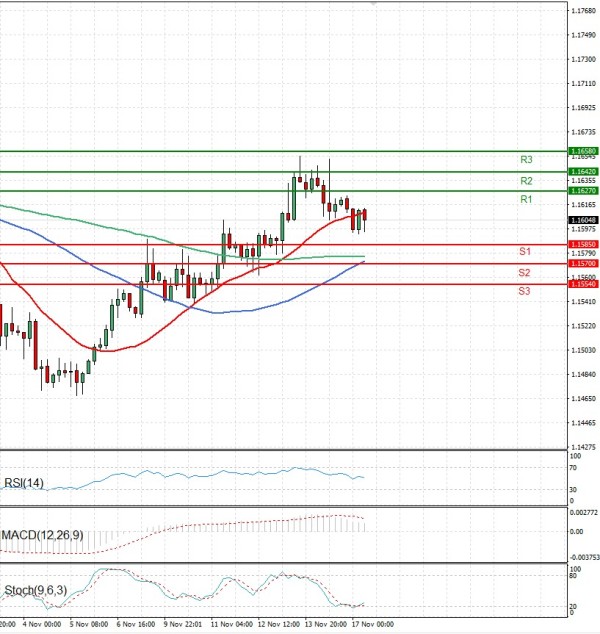Click the red 1.15850 price tag
This screenshot has width=600, height=634.
[x=583, y=244]
